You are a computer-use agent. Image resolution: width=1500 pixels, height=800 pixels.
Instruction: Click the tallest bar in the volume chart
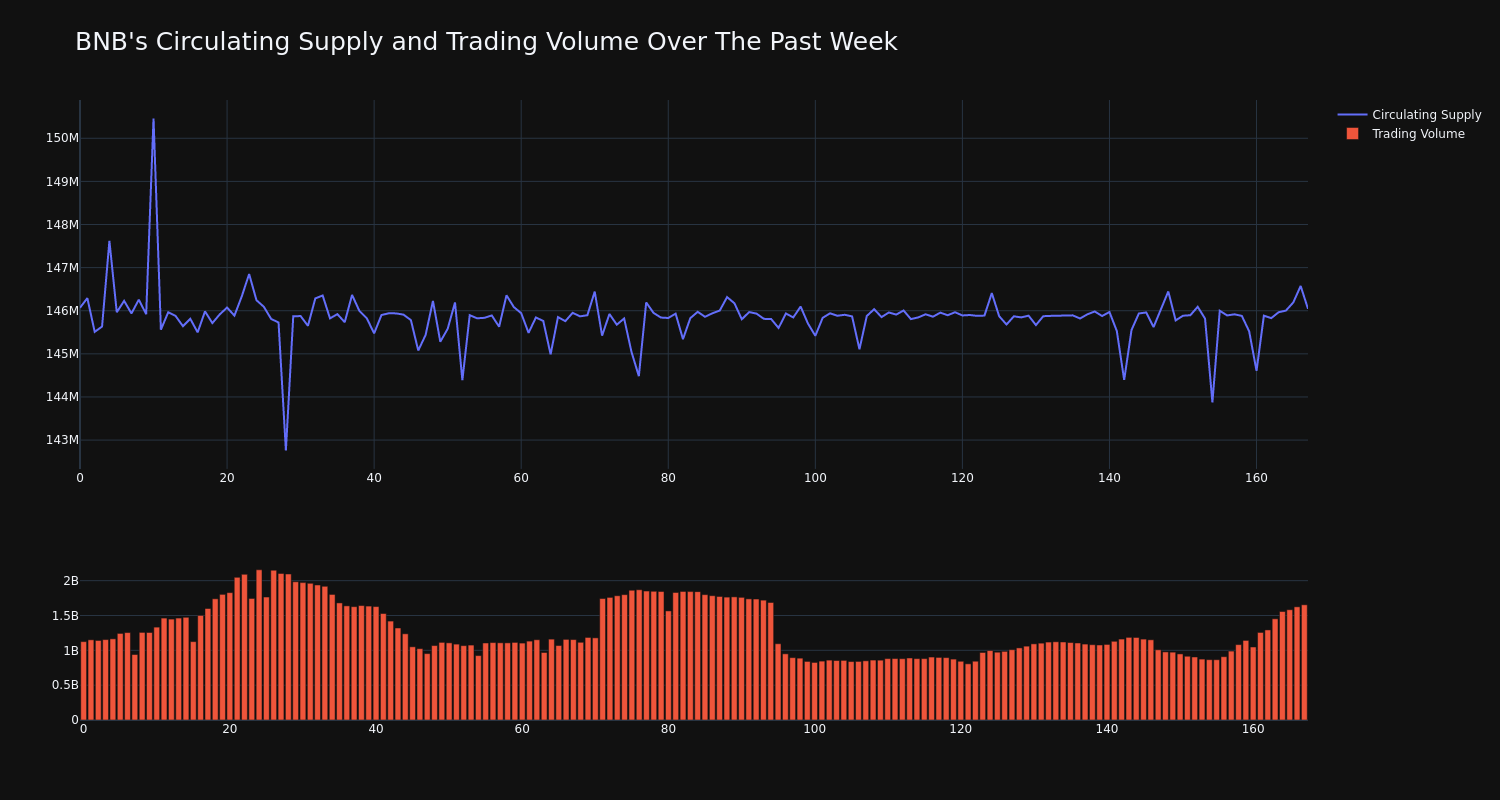[259, 645]
